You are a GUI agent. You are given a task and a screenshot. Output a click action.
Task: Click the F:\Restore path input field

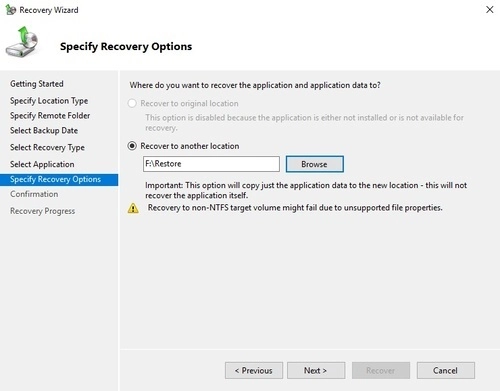pyautogui.click(x=211, y=164)
